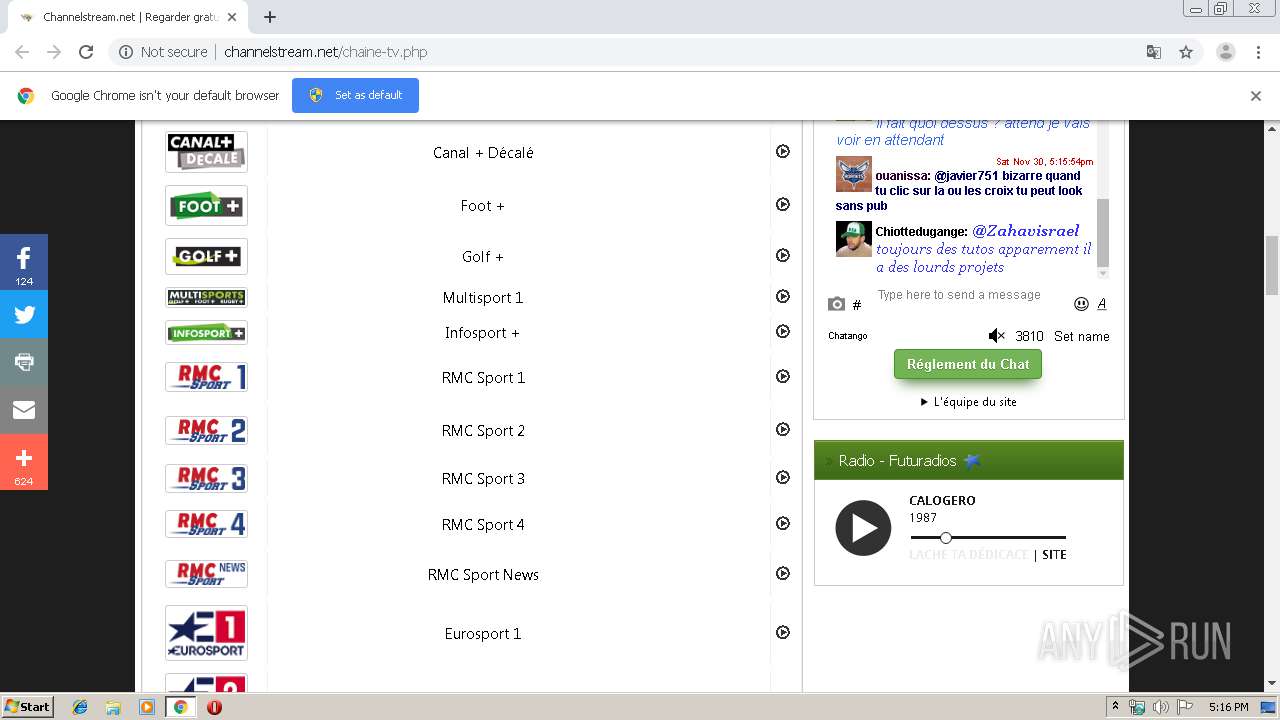Play the RMC Sport 1 stream icon
The height and width of the screenshot is (720, 1280).
(x=783, y=376)
